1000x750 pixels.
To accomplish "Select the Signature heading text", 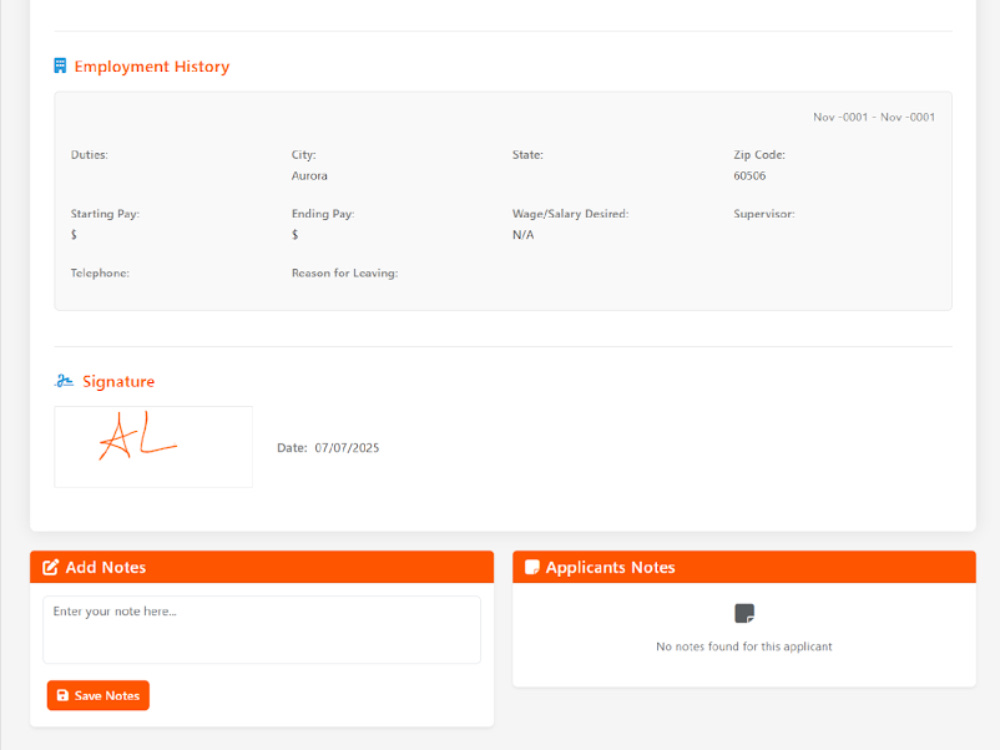I will click(119, 381).
